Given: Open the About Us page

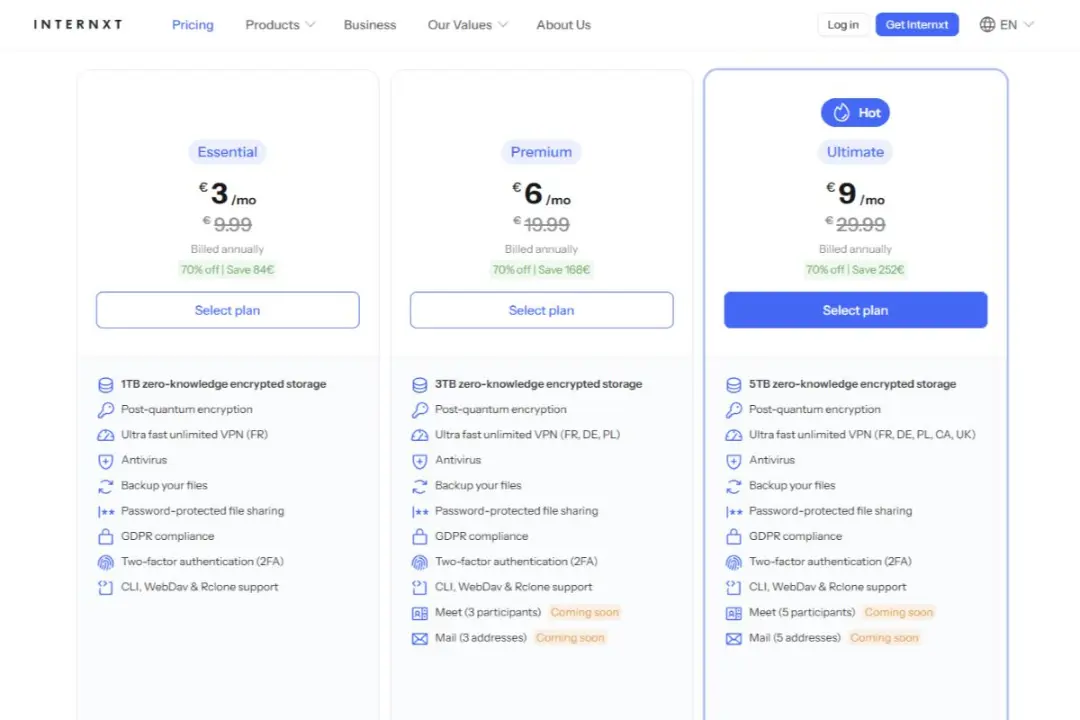Looking at the screenshot, I should [x=563, y=25].
